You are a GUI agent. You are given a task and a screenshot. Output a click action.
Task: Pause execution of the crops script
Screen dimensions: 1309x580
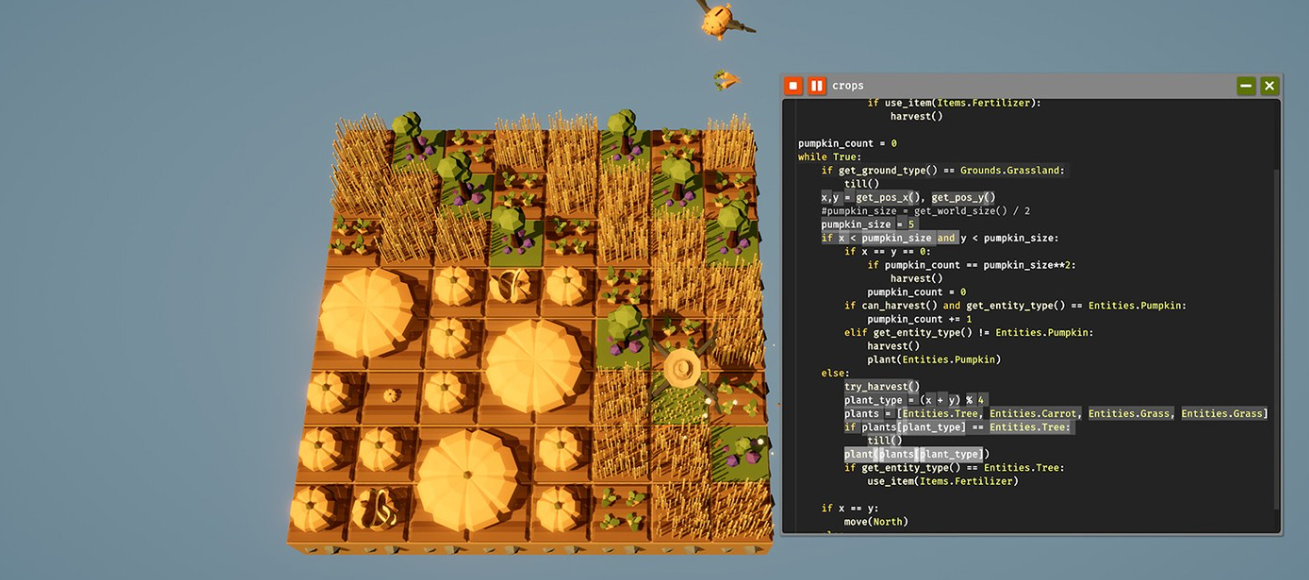coord(816,86)
